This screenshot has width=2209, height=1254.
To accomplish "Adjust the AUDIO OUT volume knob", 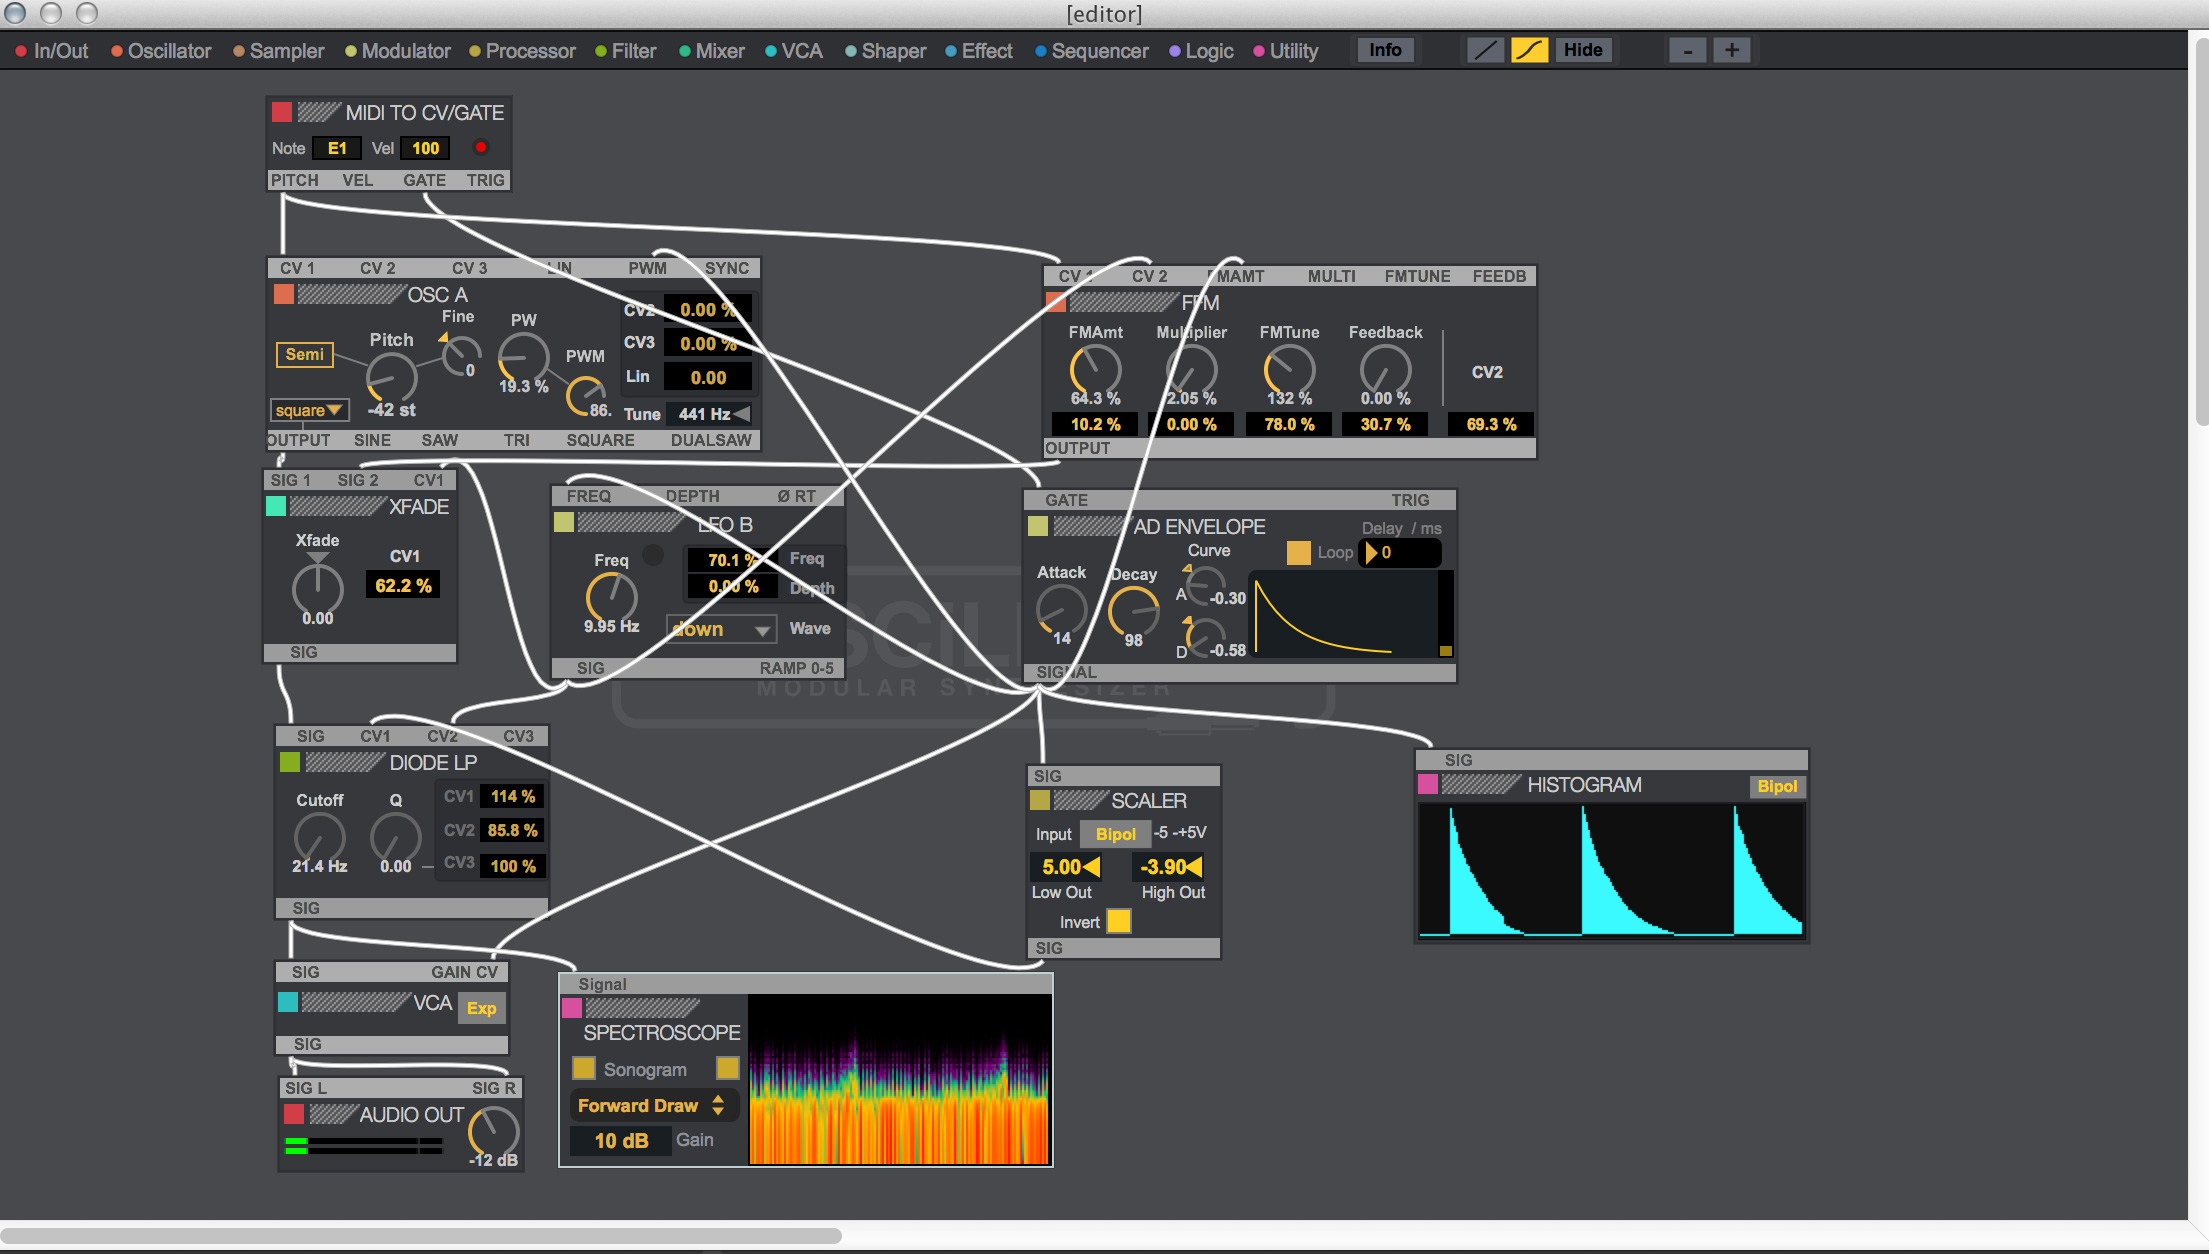I will (494, 1130).
